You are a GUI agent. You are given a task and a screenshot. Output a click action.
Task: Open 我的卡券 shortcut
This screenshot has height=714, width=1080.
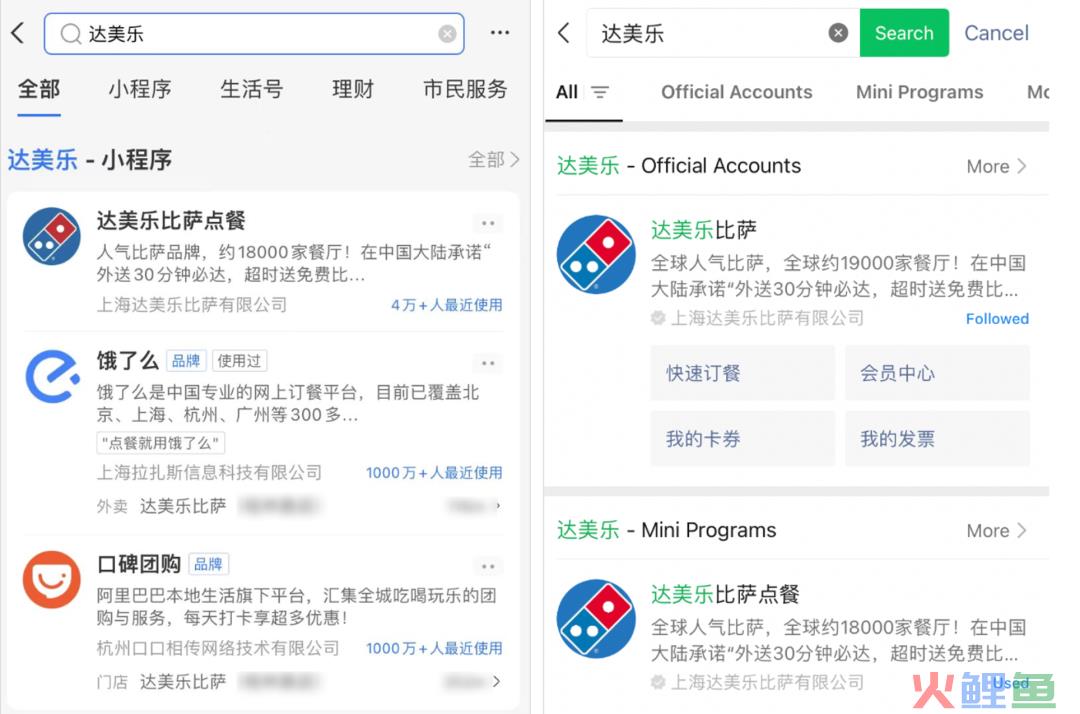point(742,439)
